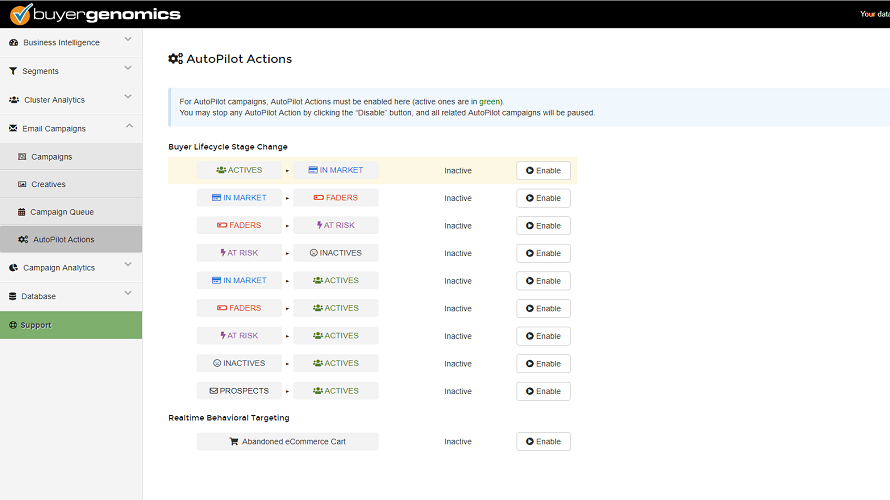Enable the Actives to In Market action

click(x=543, y=171)
